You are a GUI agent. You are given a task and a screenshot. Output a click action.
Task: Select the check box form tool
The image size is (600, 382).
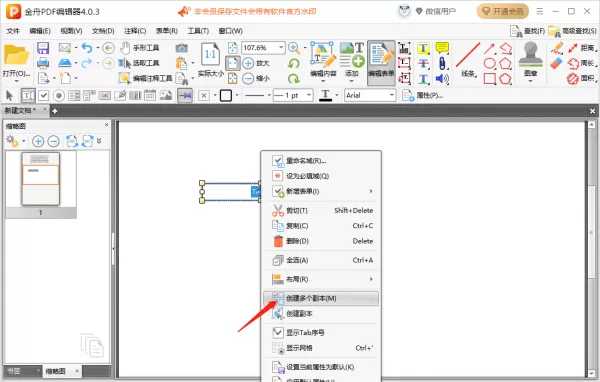(x=44, y=95)
